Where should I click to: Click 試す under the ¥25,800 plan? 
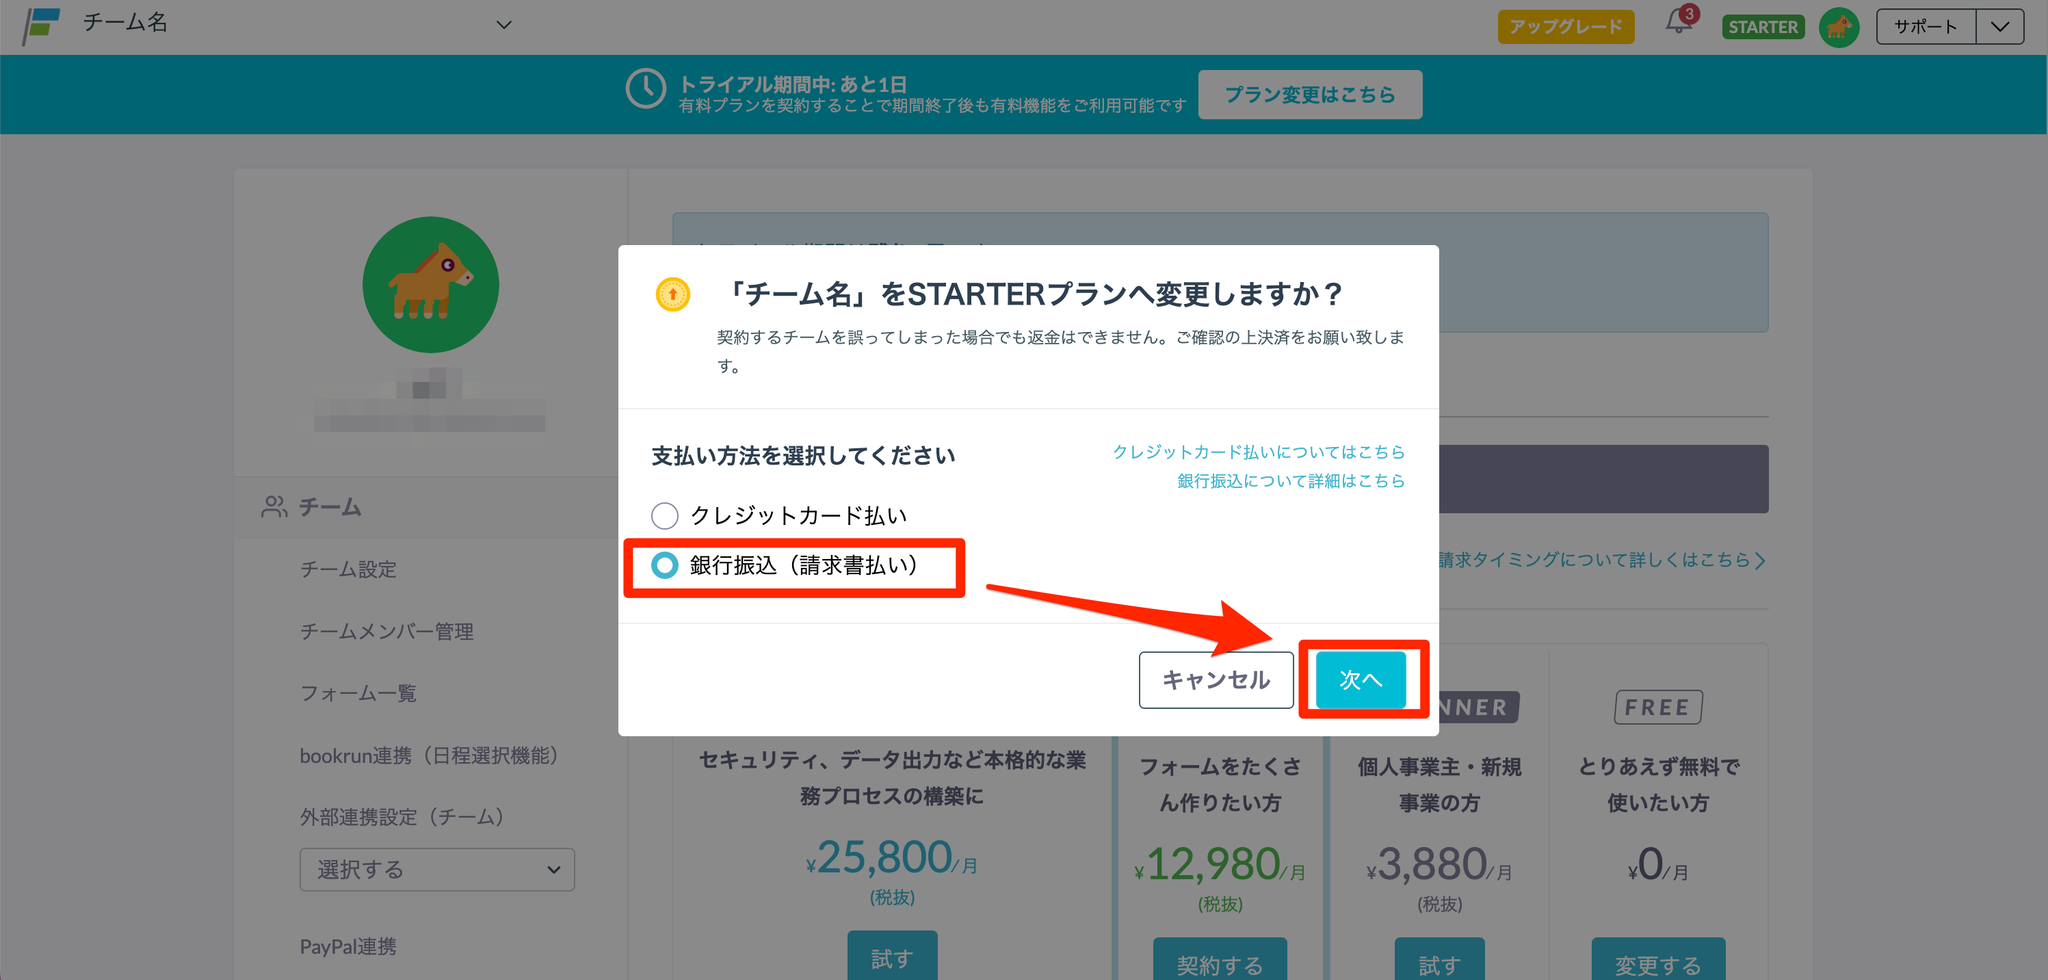[x=892, y=958]
